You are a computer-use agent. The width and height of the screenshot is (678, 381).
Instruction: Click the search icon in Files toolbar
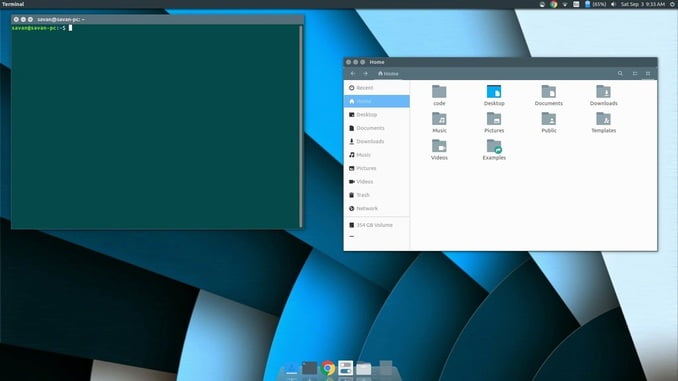coord(620,74)
